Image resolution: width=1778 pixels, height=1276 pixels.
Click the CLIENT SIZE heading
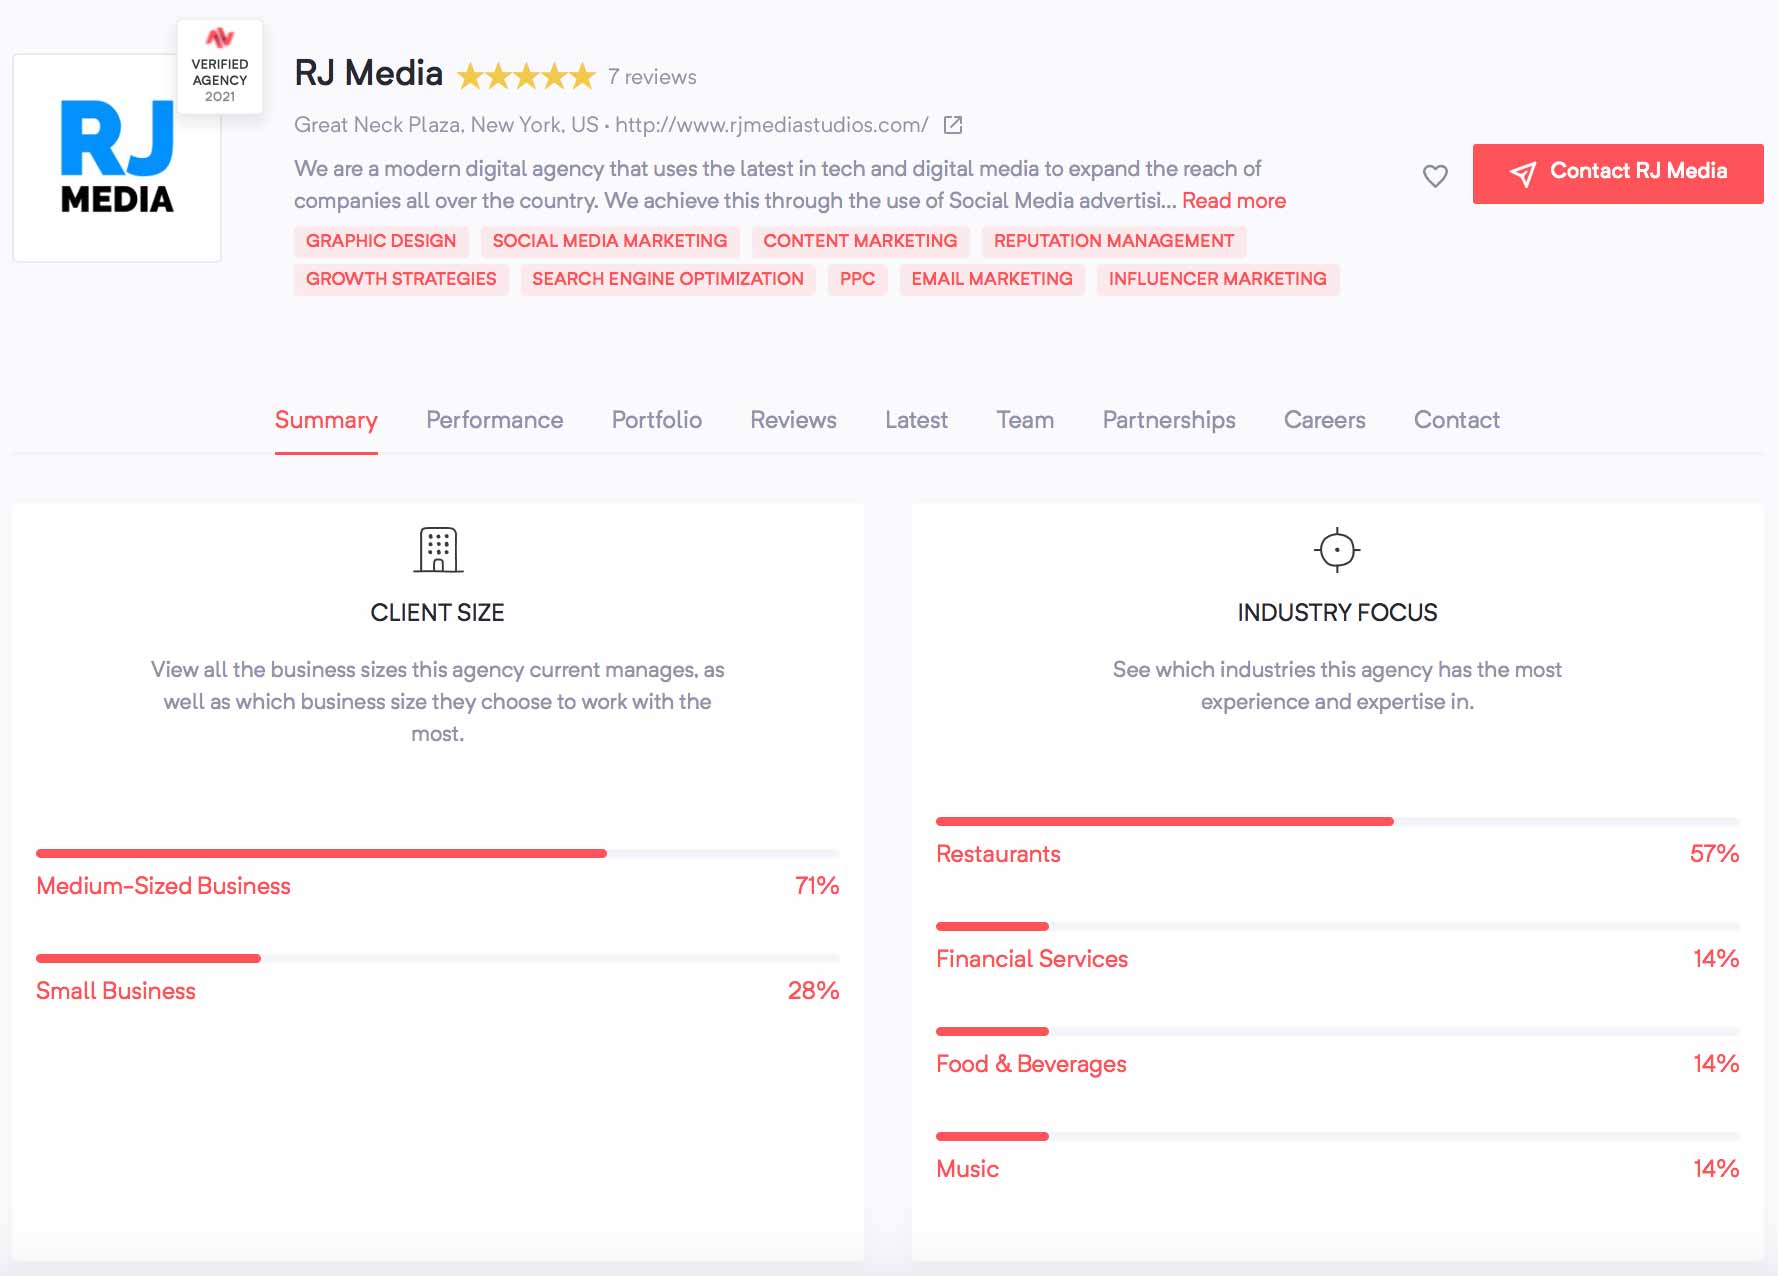point(438,613)
